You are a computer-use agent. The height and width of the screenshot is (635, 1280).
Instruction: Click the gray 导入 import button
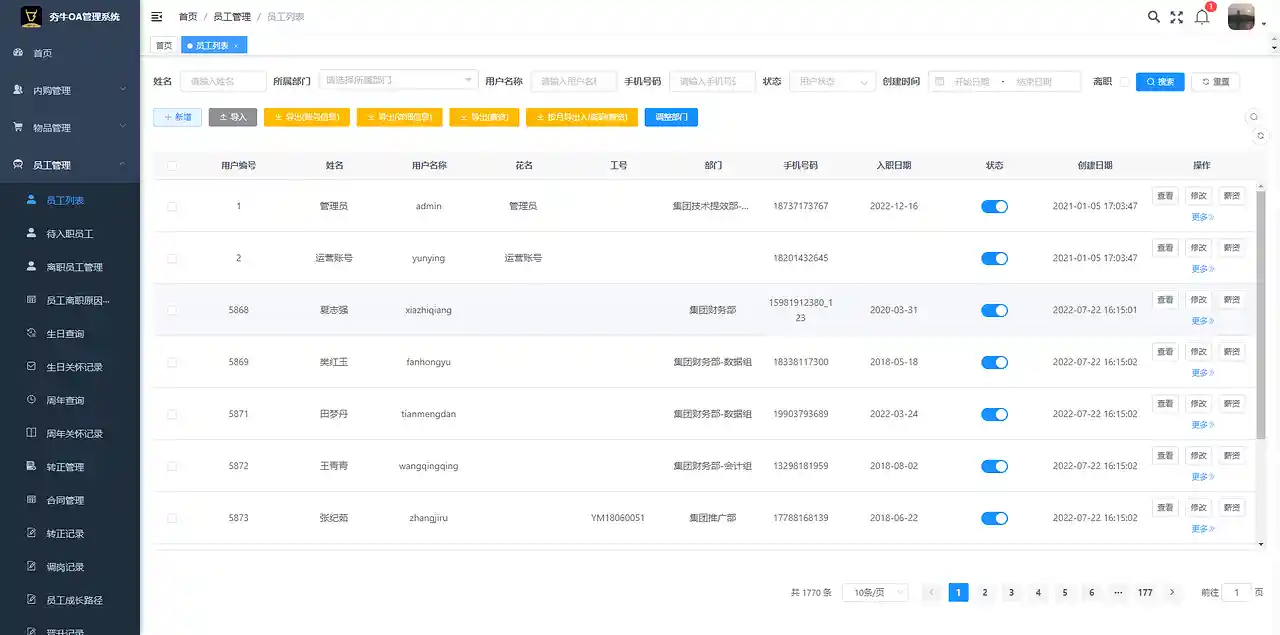(x=233, y=117)
